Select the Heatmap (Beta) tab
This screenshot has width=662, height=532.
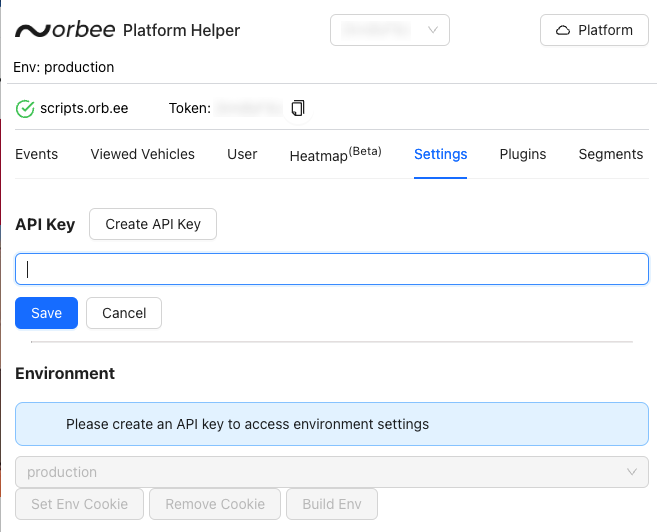coord(335,154)
